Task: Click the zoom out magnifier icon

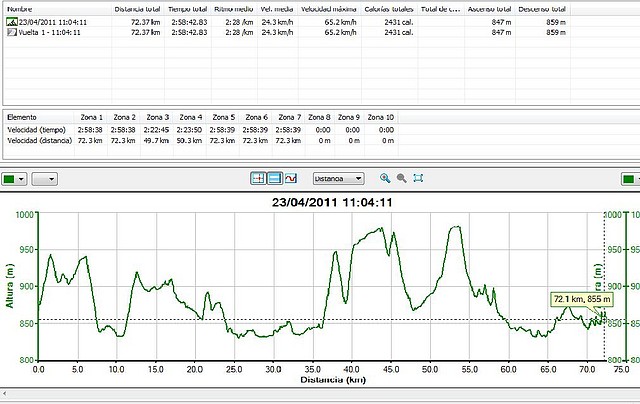Action: click(402, 178)
